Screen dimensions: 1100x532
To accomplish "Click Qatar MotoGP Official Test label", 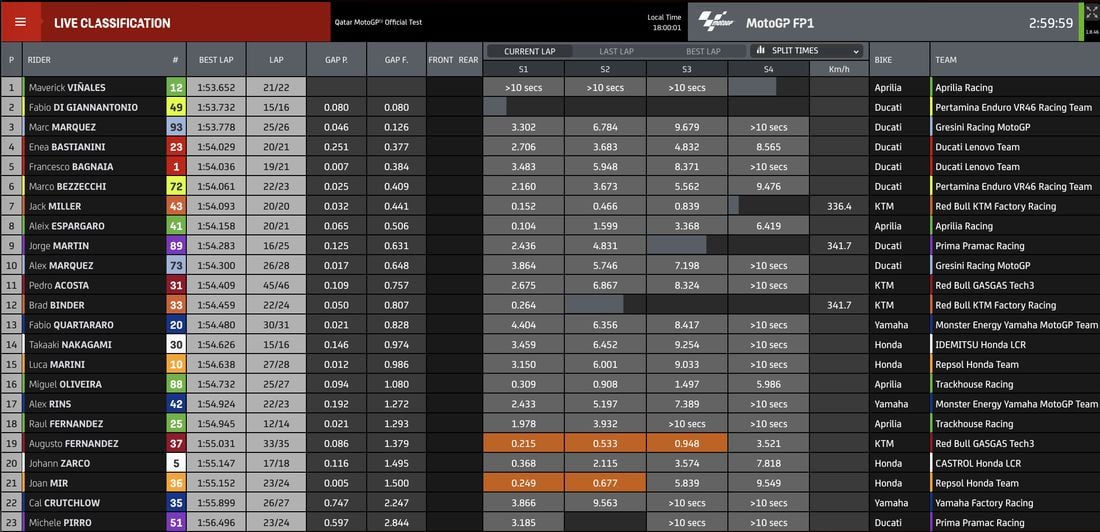I will (x=378, y=22).
